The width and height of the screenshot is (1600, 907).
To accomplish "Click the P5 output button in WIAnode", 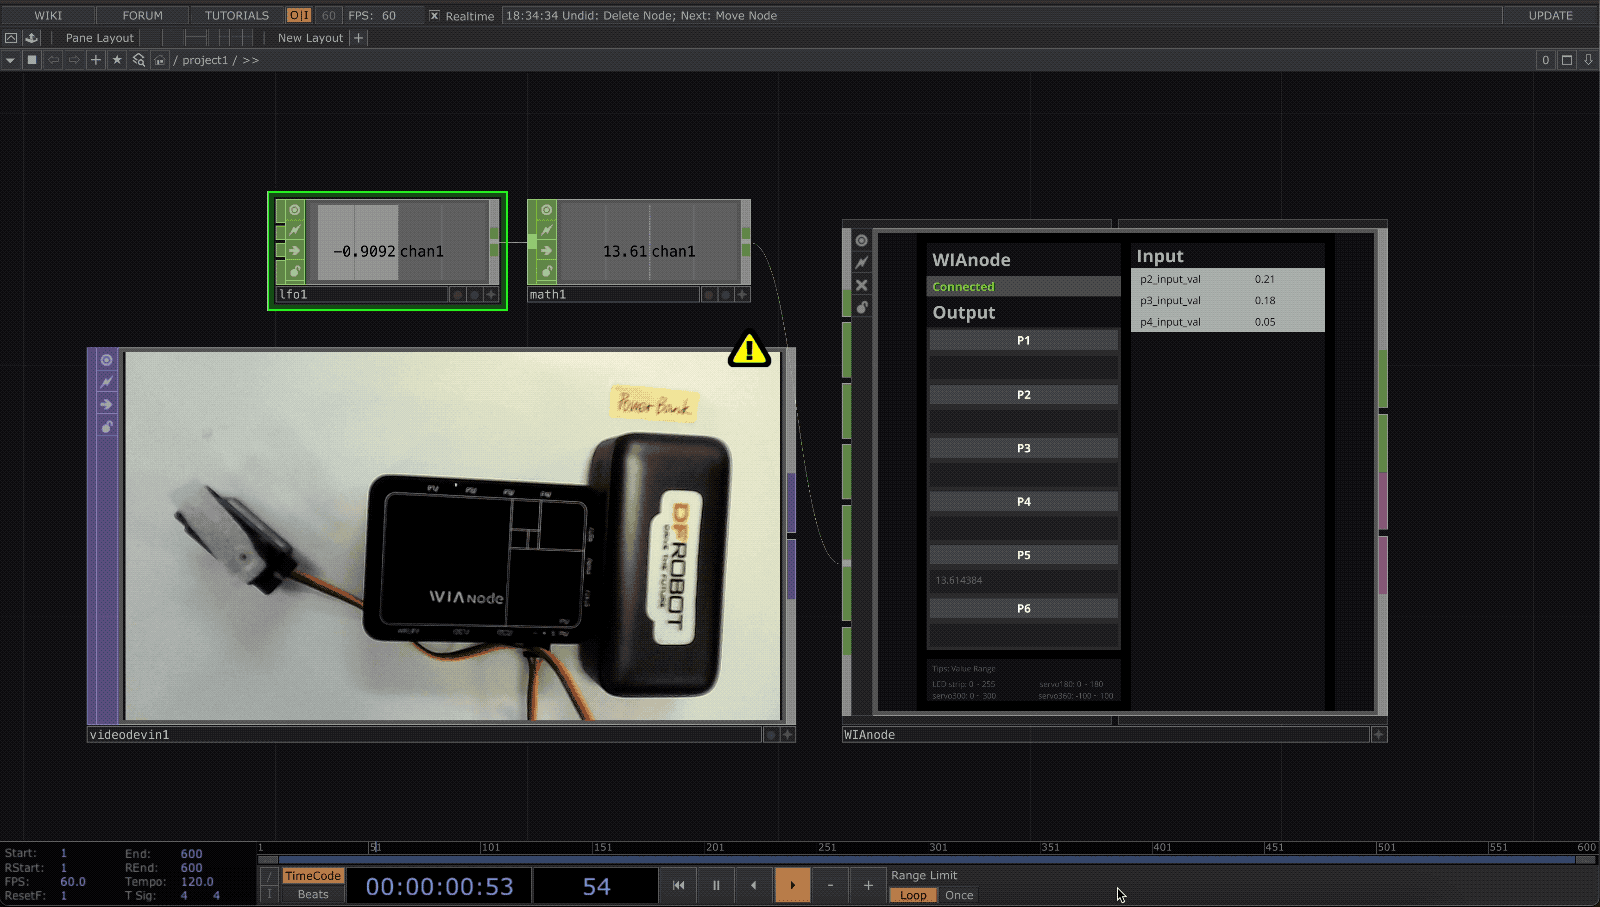I will click(1023, 555).
